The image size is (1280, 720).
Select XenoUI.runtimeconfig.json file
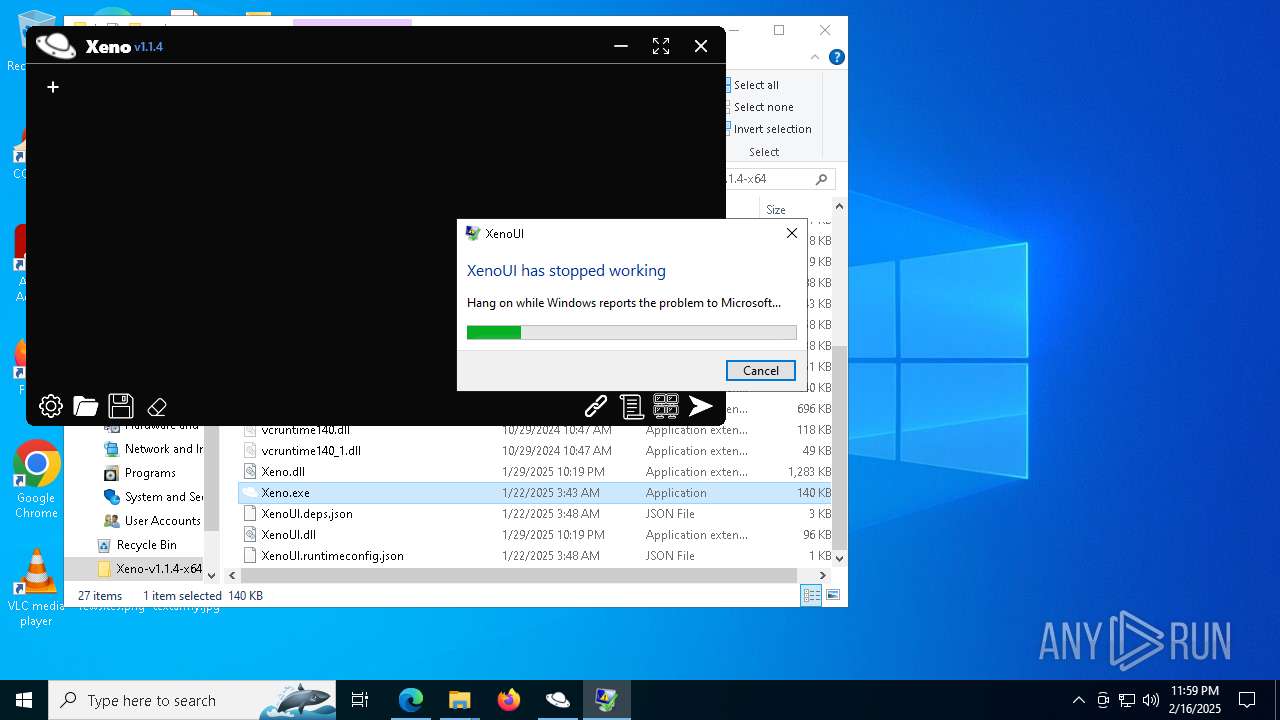click(x=332, y=556)
